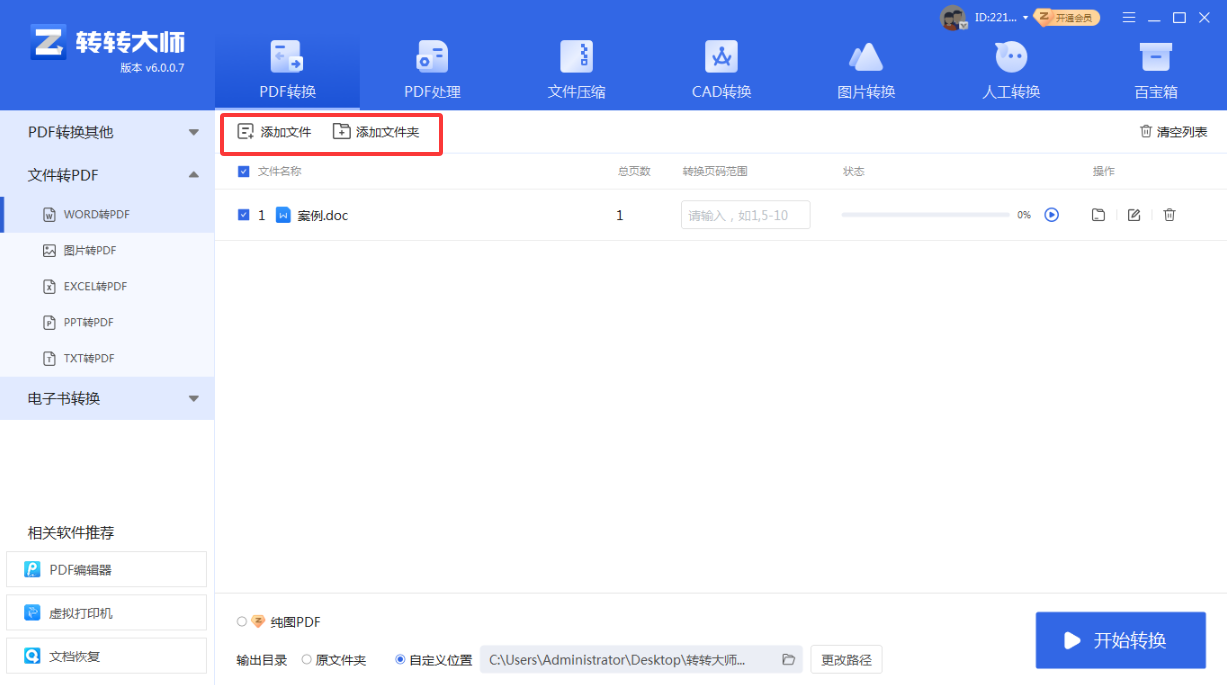Open the hamburger main menu
Viewport: 1227px width, 685px height.
(x=1129, y=17)
